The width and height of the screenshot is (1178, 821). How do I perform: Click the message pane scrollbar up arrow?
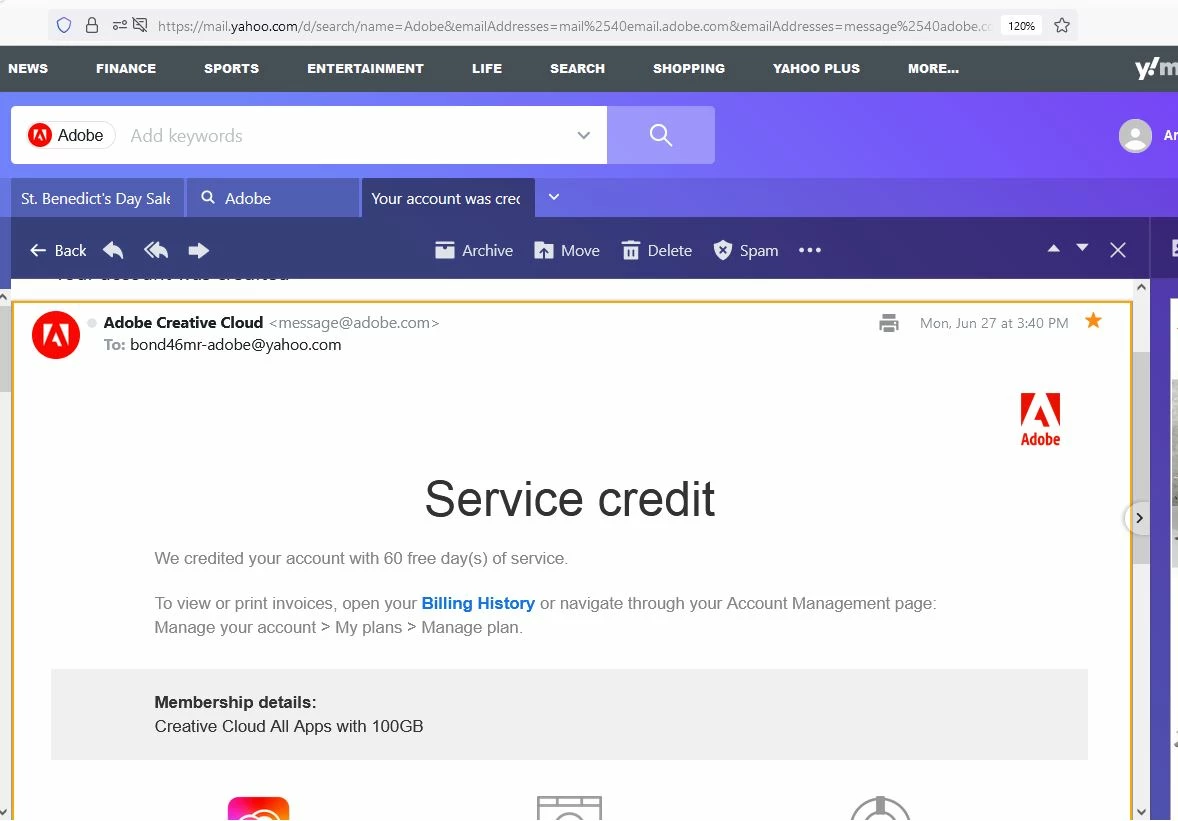pyautogui.click(x=1141, y=287)
